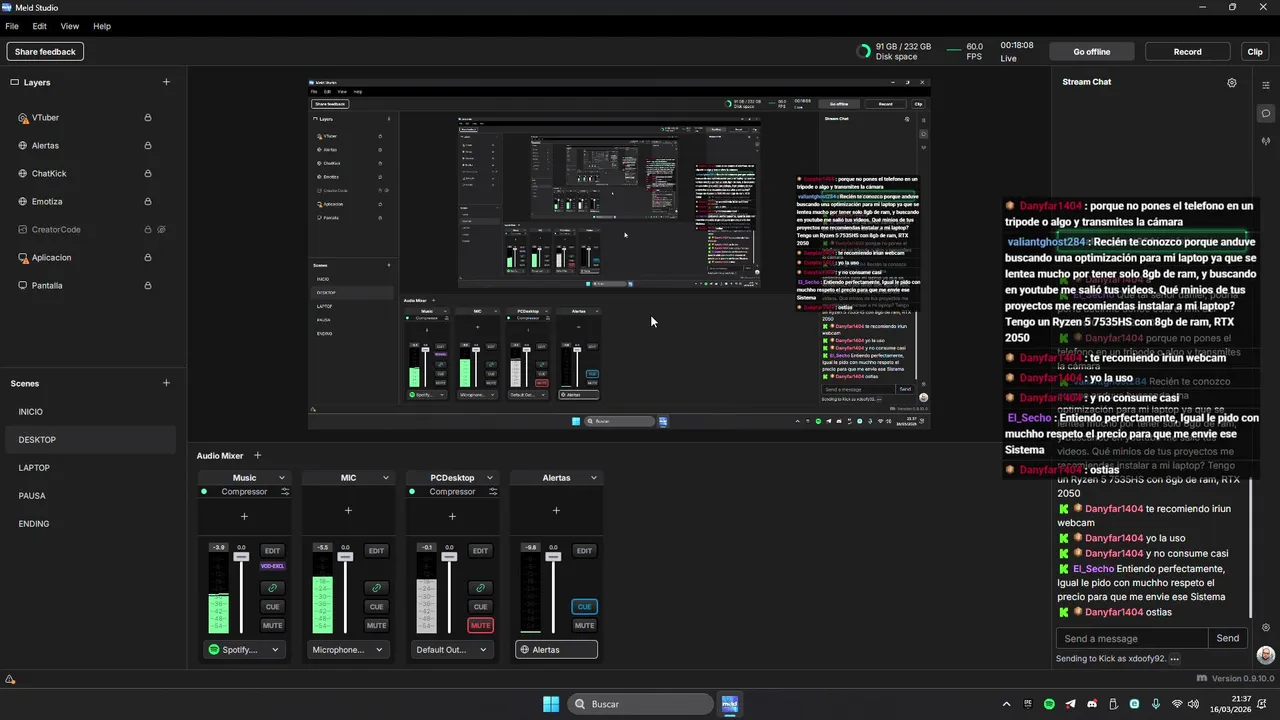Mute the Music audio track
This screenshot has width=1280, height=720.
click(272, 626)
